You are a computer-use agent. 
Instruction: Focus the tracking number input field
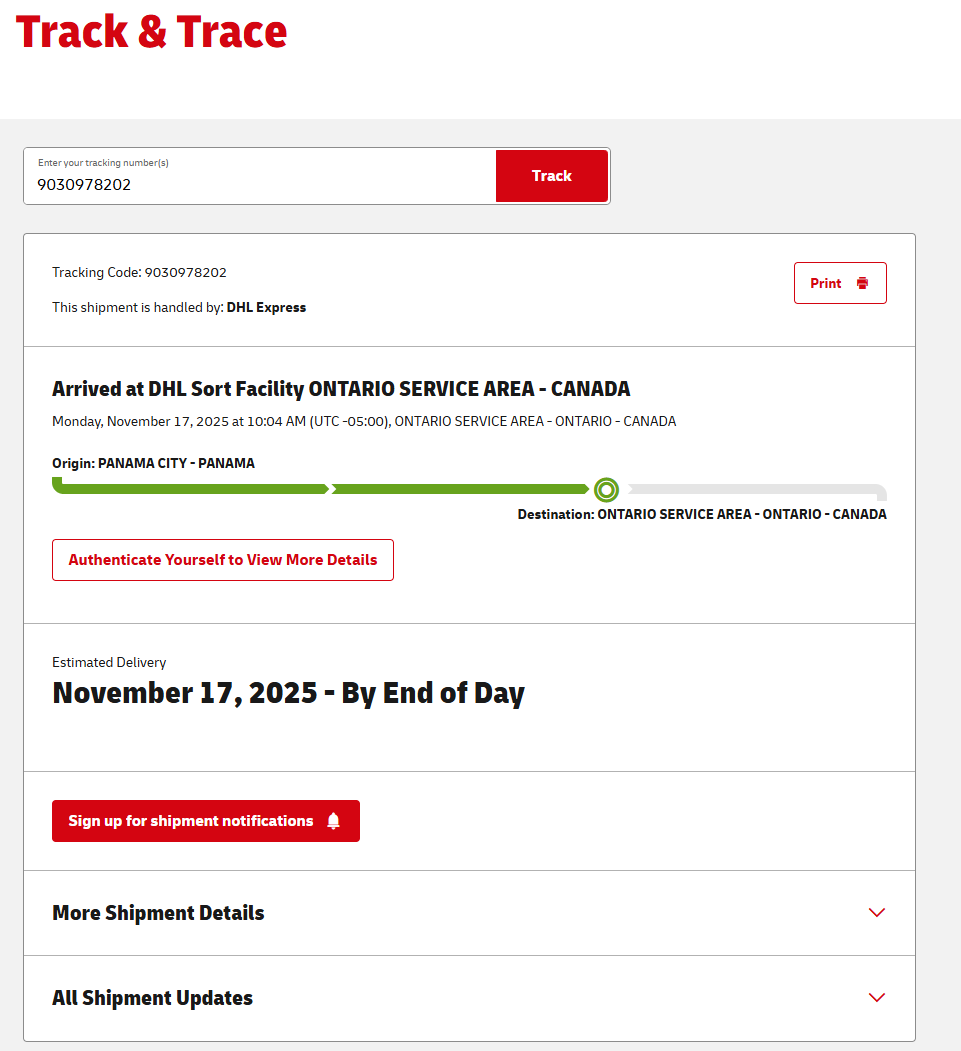pyautogui.click(x=260, y=184)
